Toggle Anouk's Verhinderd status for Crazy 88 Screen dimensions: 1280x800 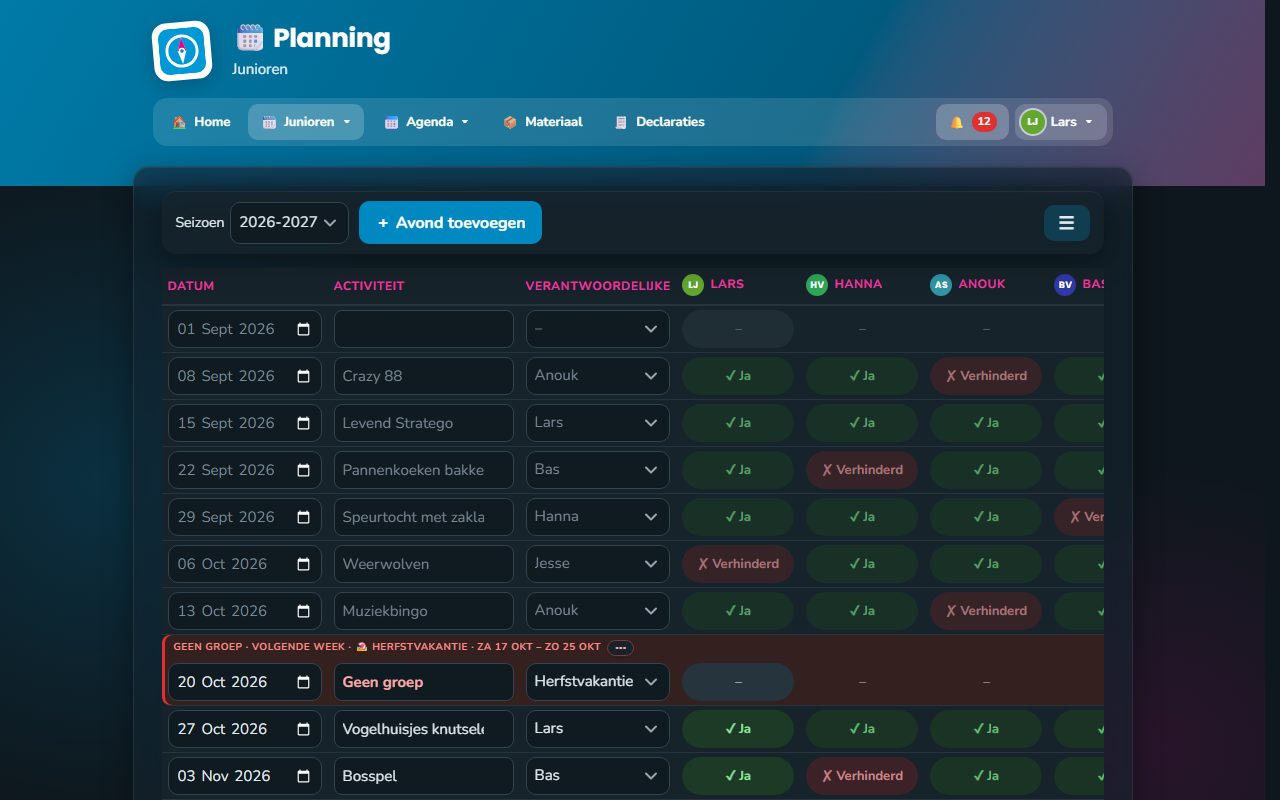click(986, 376)
